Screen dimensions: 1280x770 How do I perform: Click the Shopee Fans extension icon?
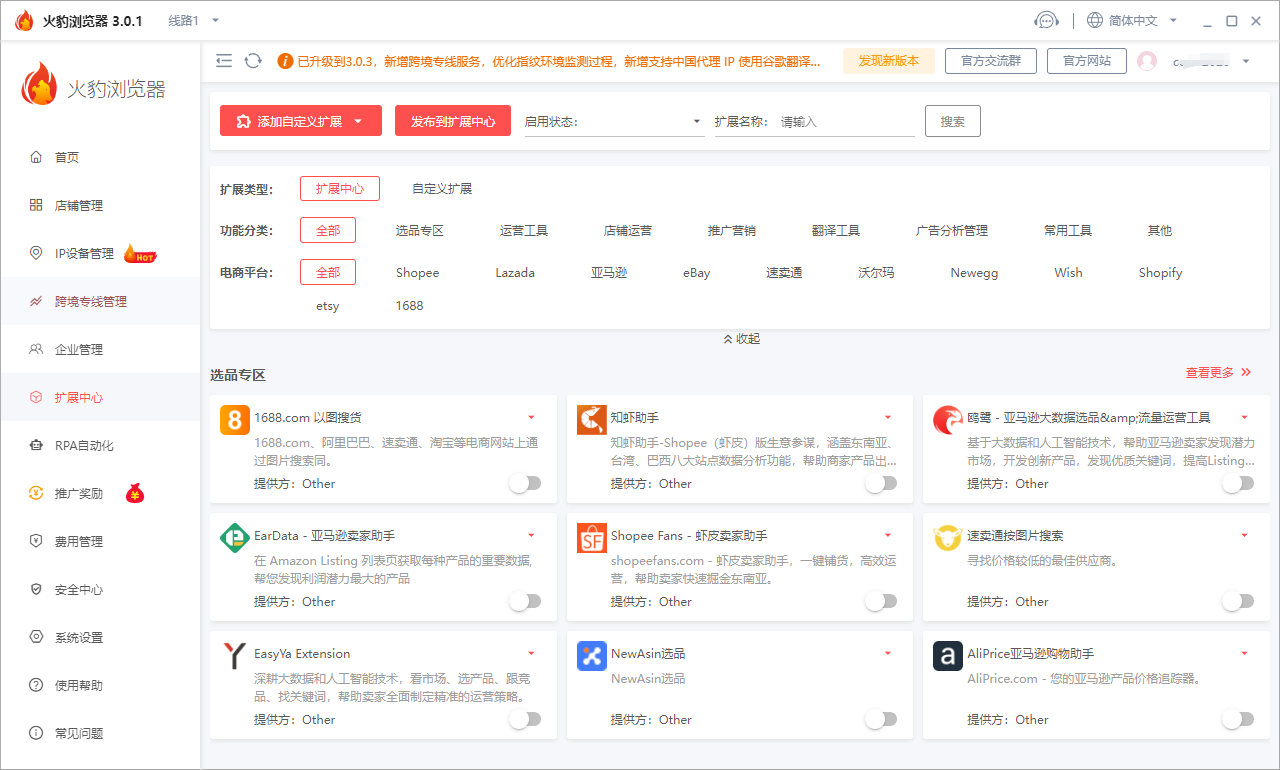pyautogui.click(x=591, y=538)
